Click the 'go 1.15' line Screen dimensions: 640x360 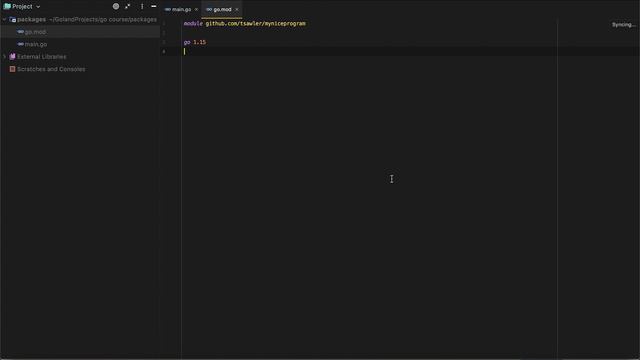click(195, 42)
